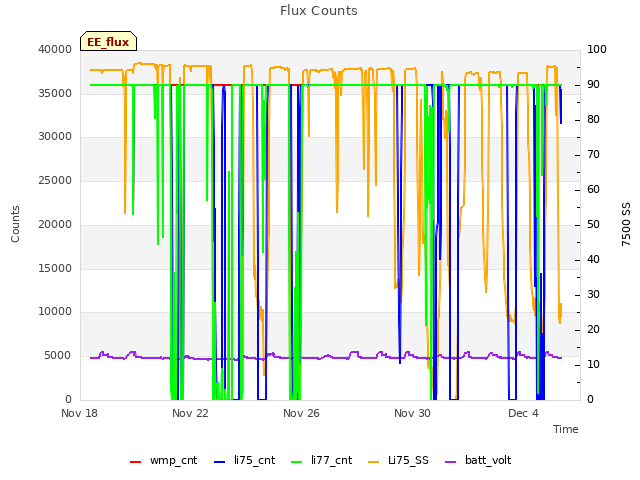Click the 90 right axis tick label
Image resolution: width=640 pixels, height=480 pixels.
click(593, 84)
